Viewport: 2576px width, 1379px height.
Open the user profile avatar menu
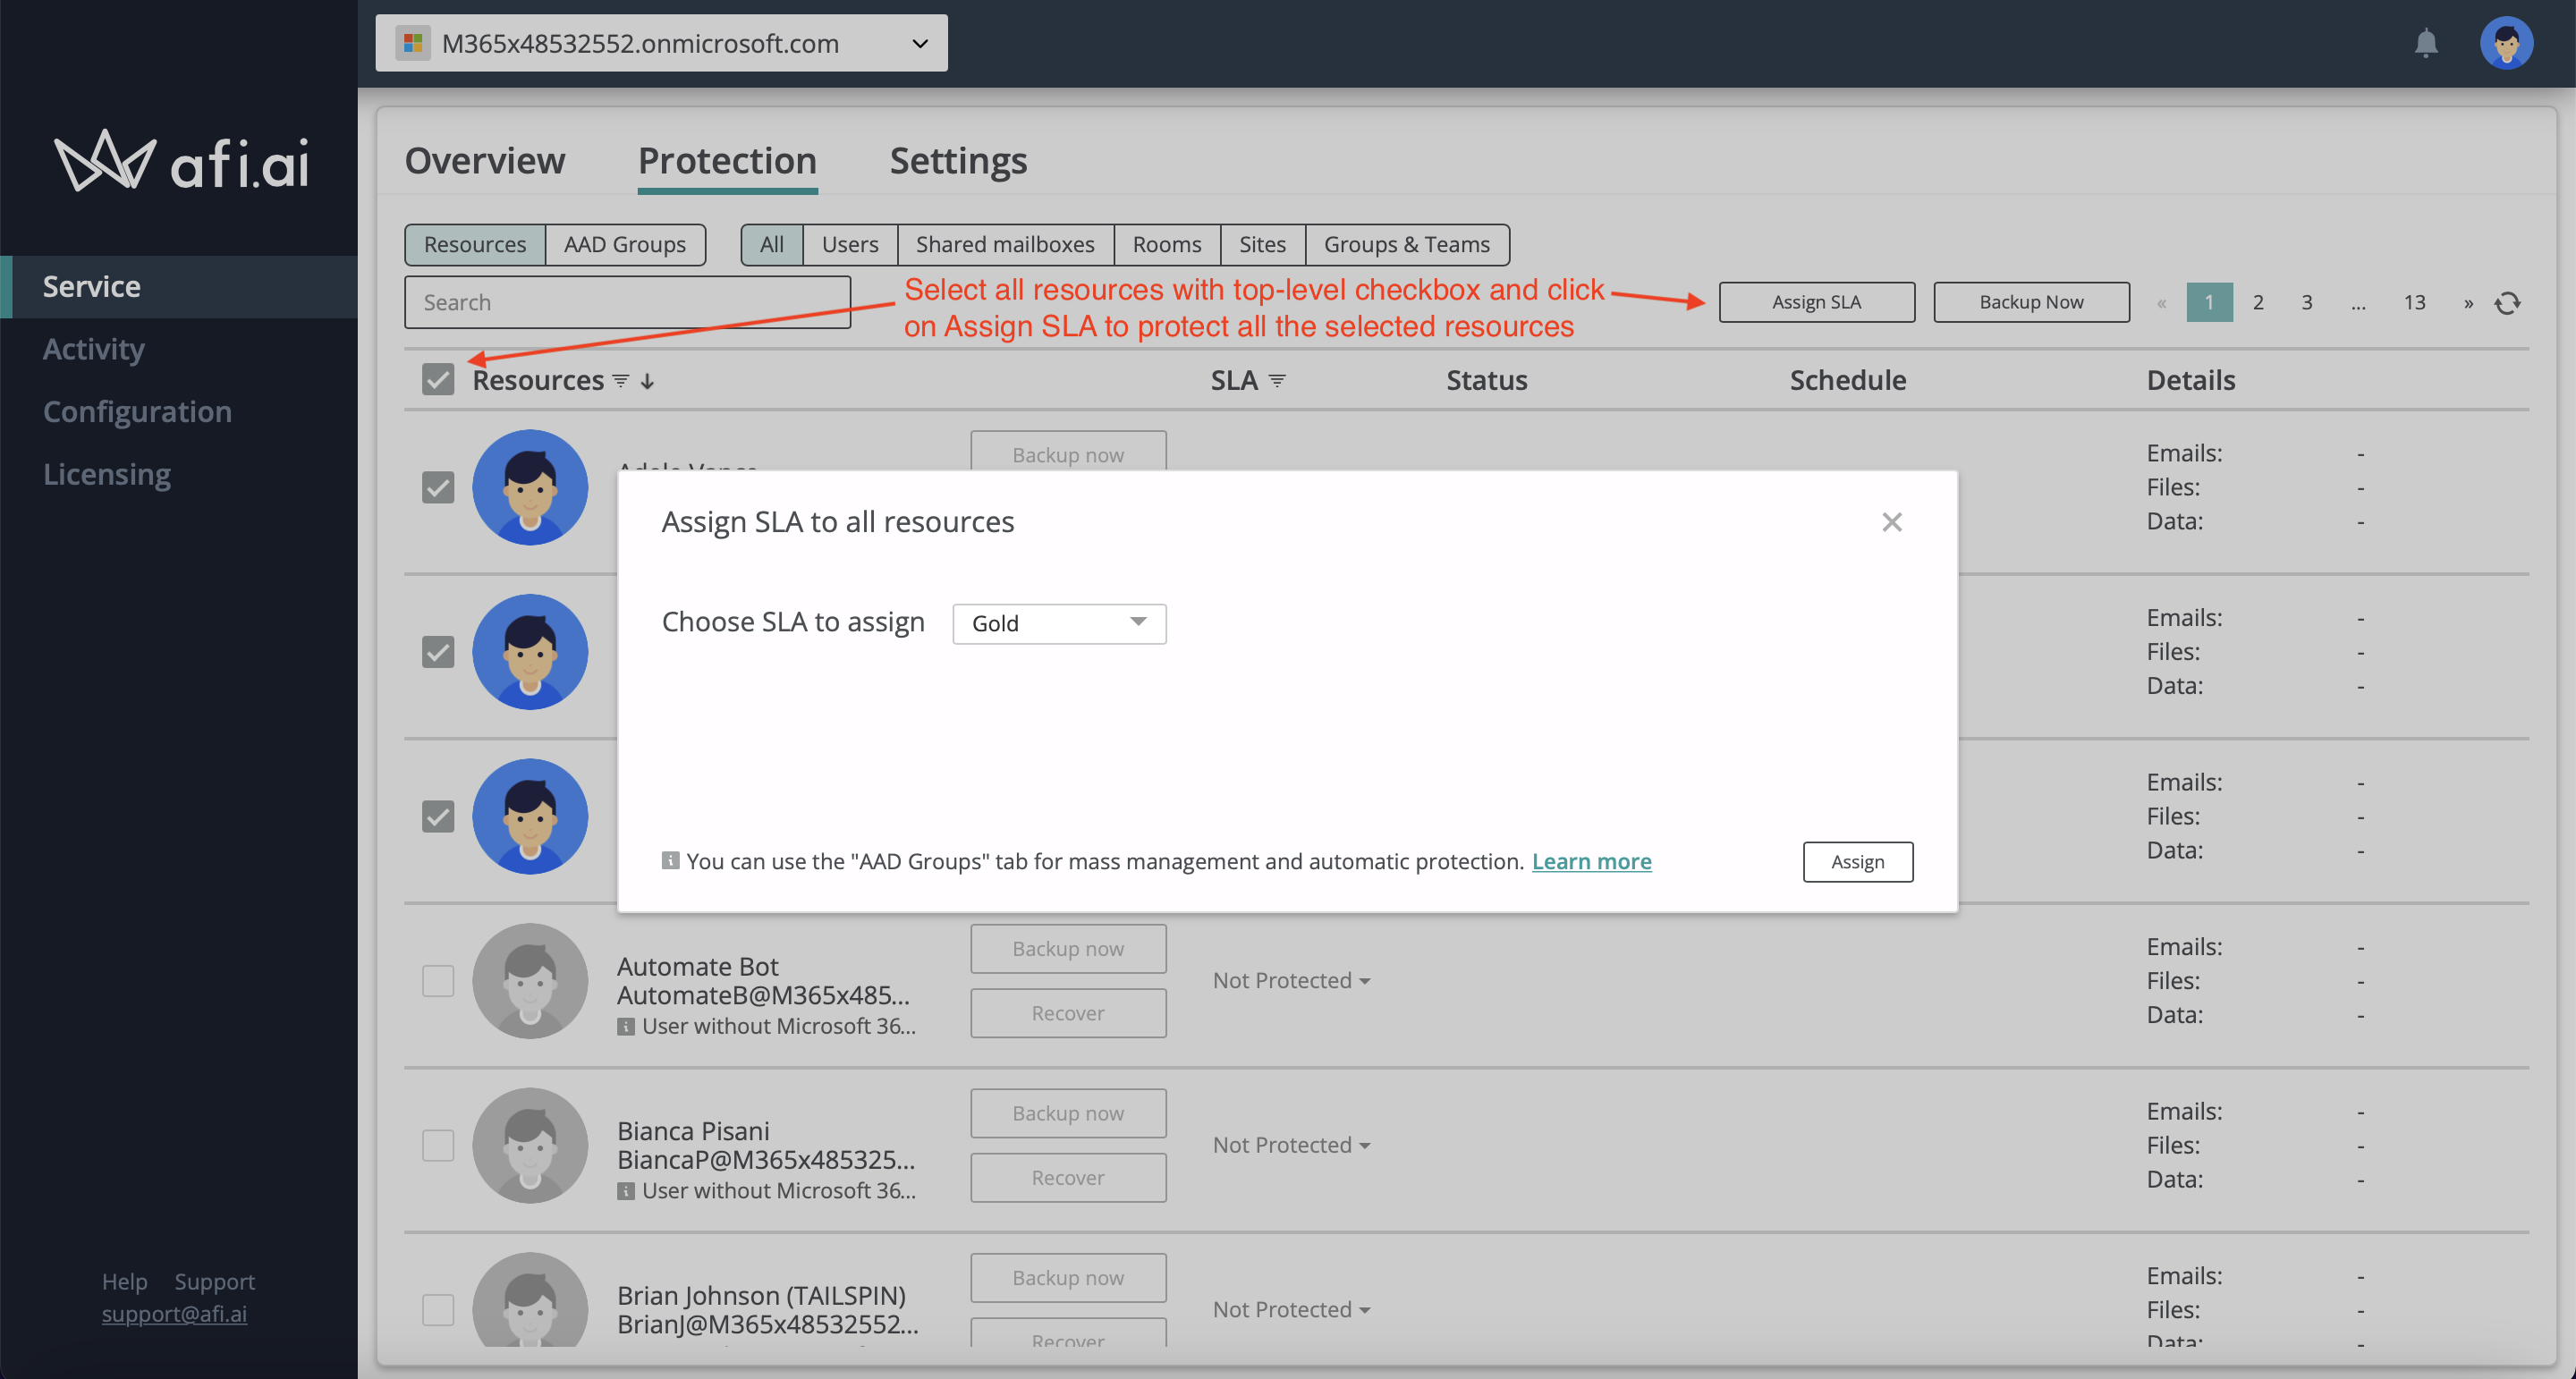pos(2506,43)
